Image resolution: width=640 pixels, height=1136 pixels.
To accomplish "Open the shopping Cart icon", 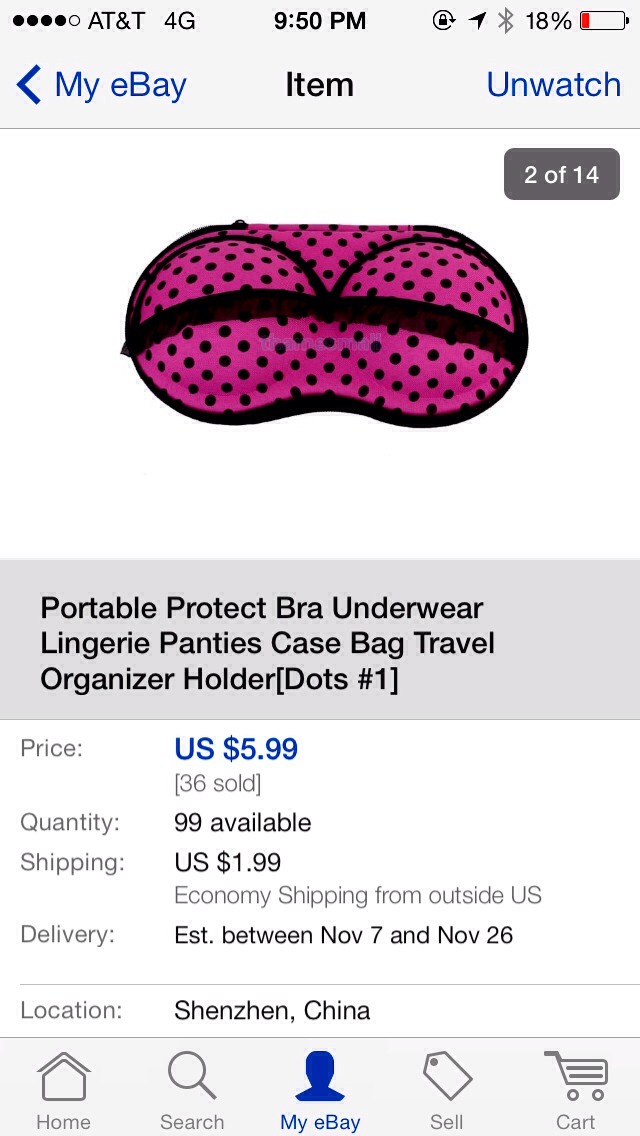I will [576, 1076].
